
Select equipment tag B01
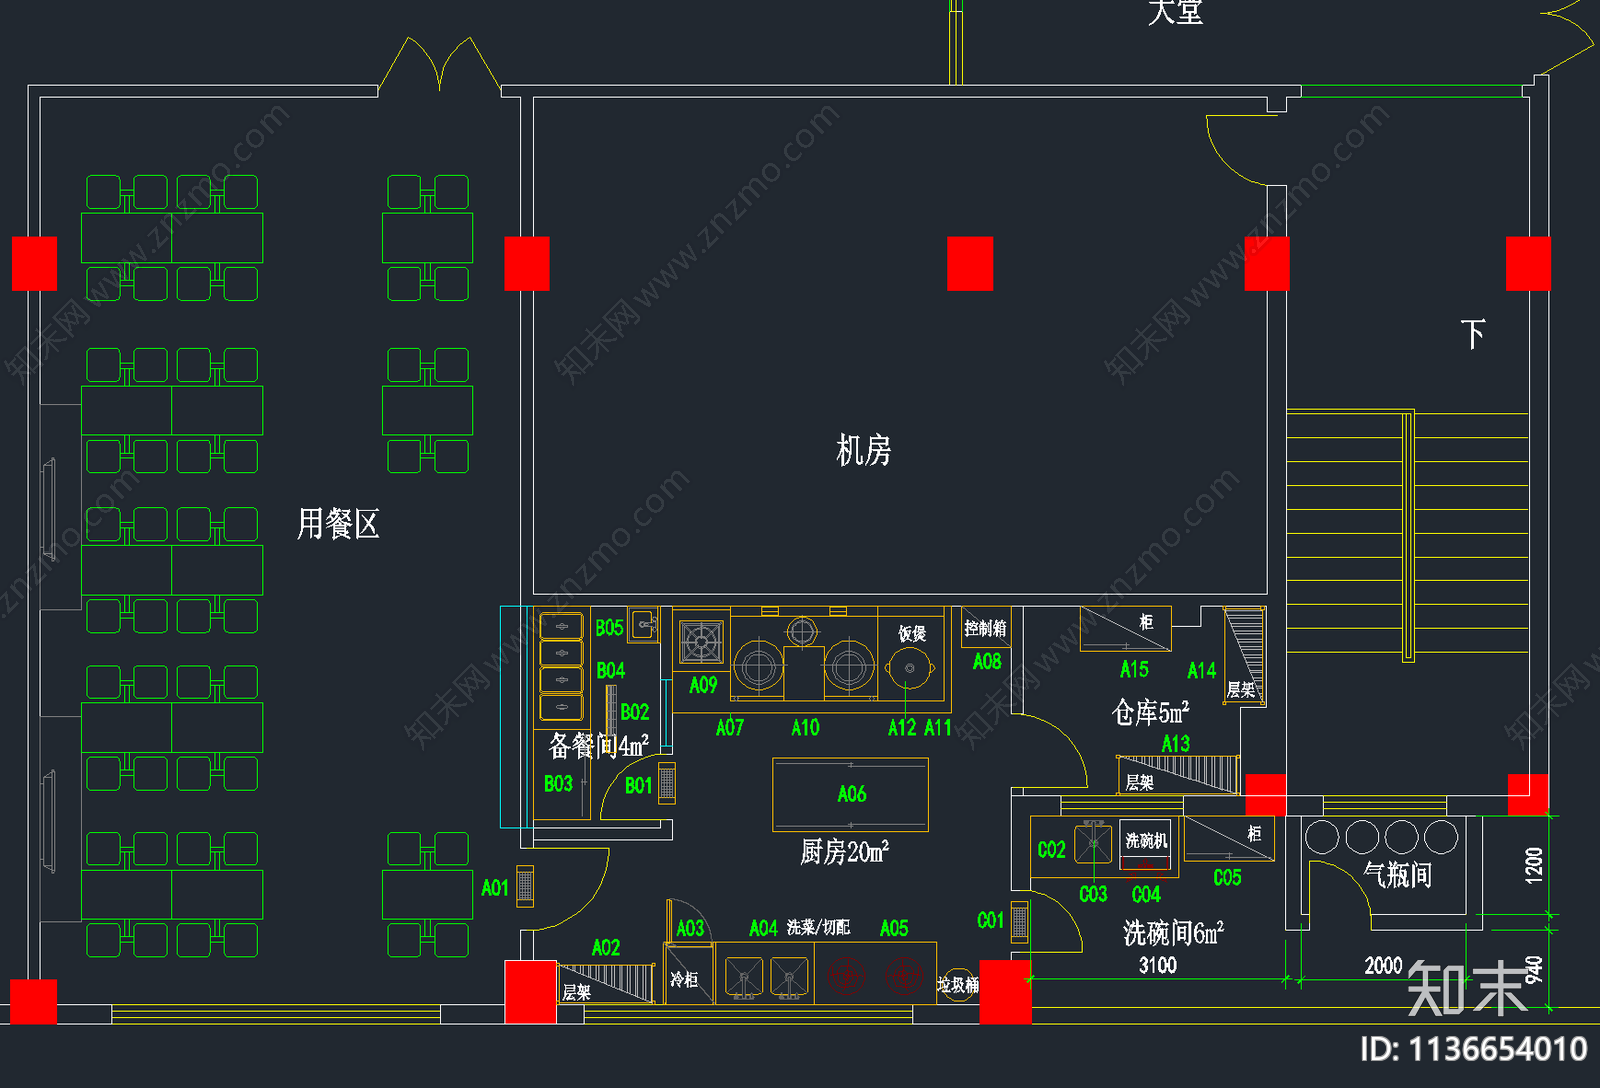point(639,786)
